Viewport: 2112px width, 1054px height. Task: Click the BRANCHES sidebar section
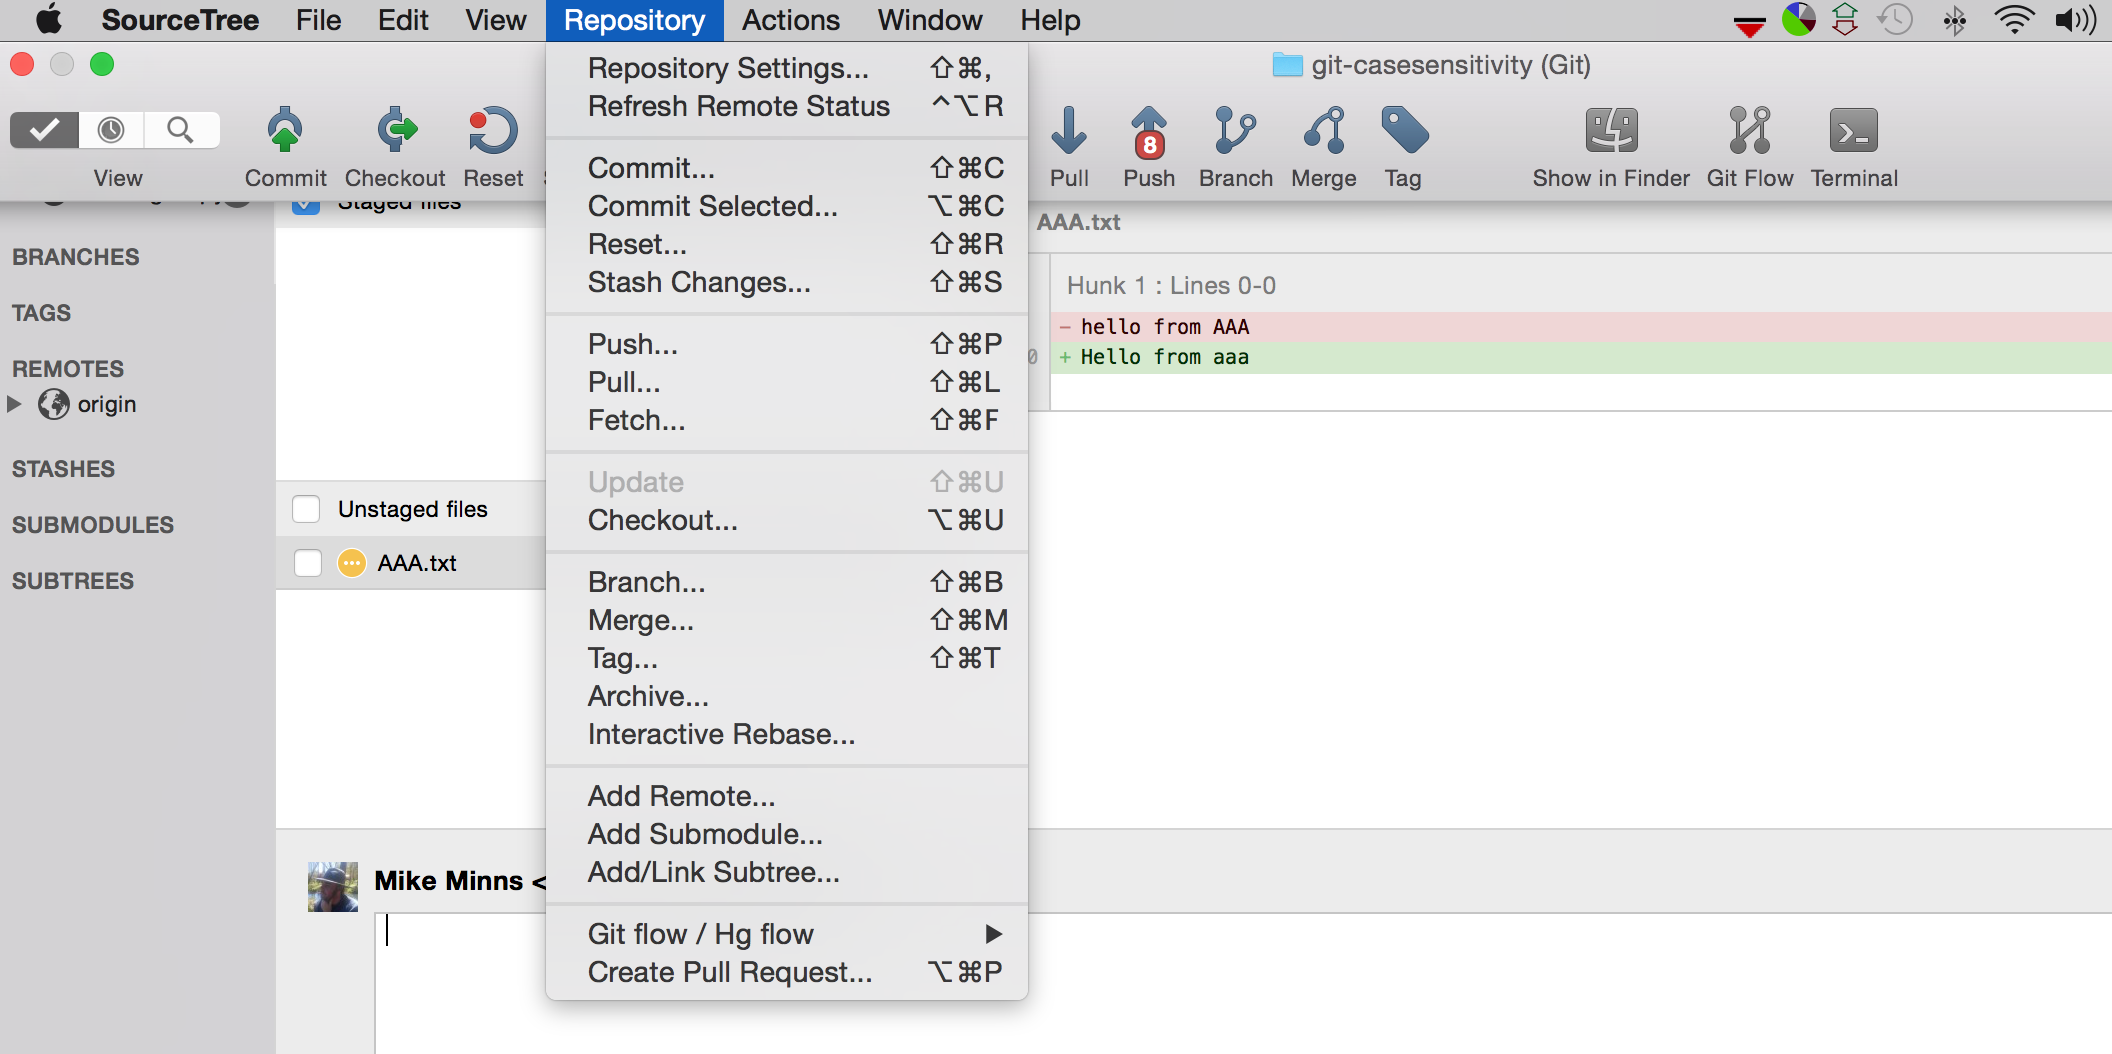click(x=76, y=257)
